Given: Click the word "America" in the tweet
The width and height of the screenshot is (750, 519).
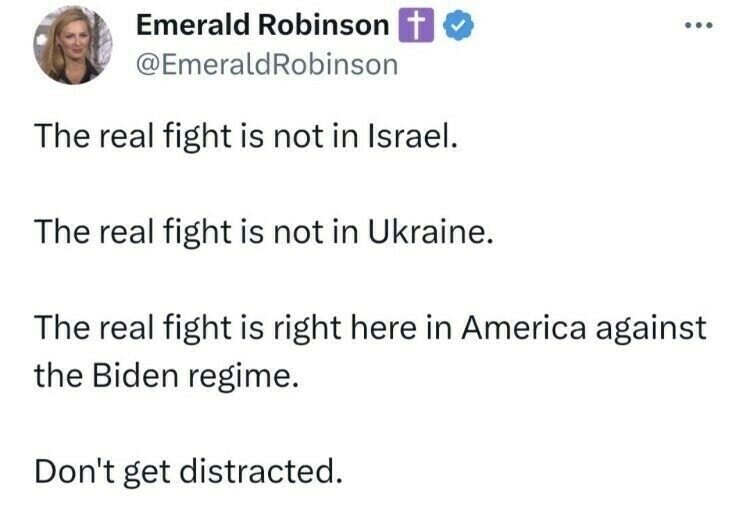Looking at the screenshot, I should tap(523, 328).
